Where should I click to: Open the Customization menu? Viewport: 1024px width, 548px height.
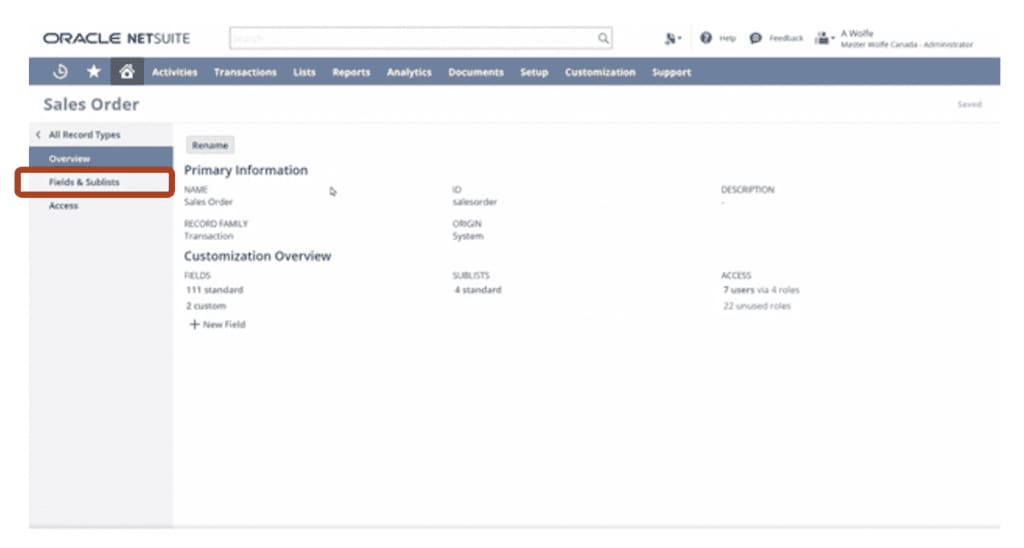coord(600,73)
